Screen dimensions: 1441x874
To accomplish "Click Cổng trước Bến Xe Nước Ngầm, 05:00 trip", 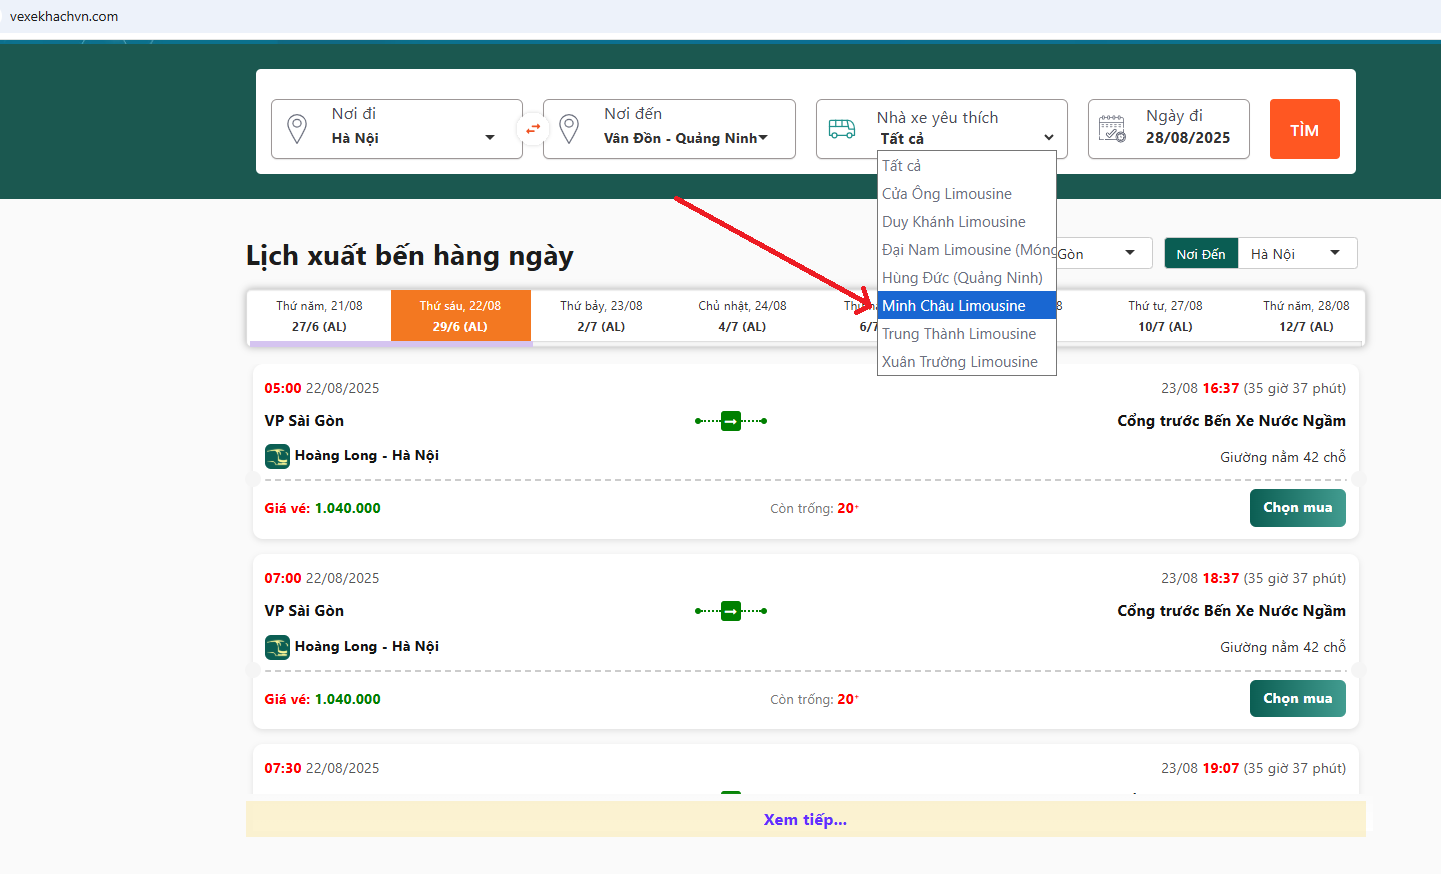I will (x=1232, y=421).
